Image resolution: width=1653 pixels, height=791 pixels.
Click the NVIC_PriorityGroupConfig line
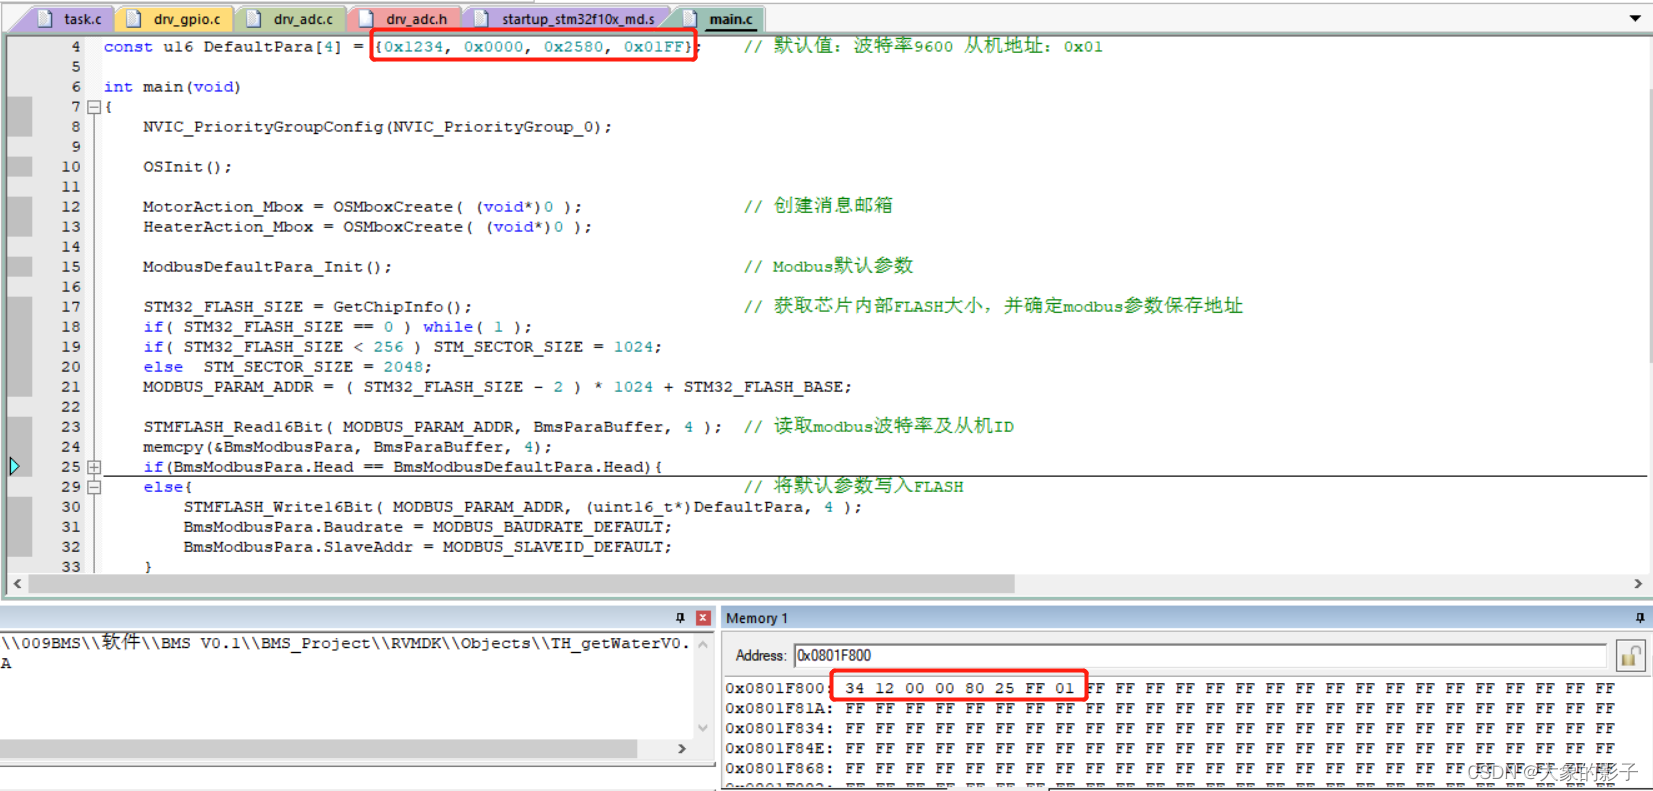pos(377,127)
